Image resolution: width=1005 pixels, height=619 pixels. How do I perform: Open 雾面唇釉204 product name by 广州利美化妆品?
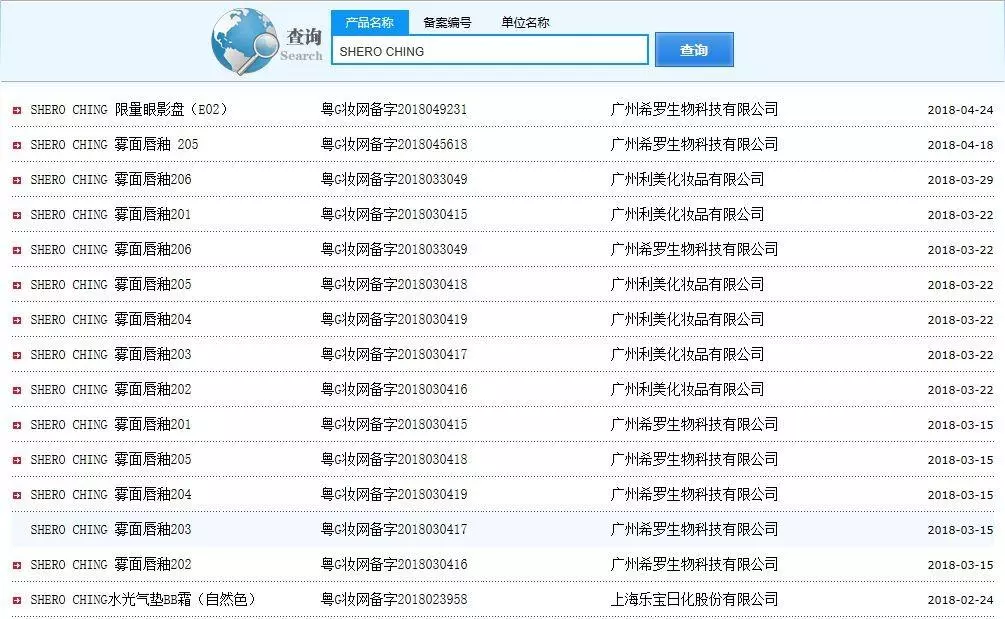click(x=111, y=320)
